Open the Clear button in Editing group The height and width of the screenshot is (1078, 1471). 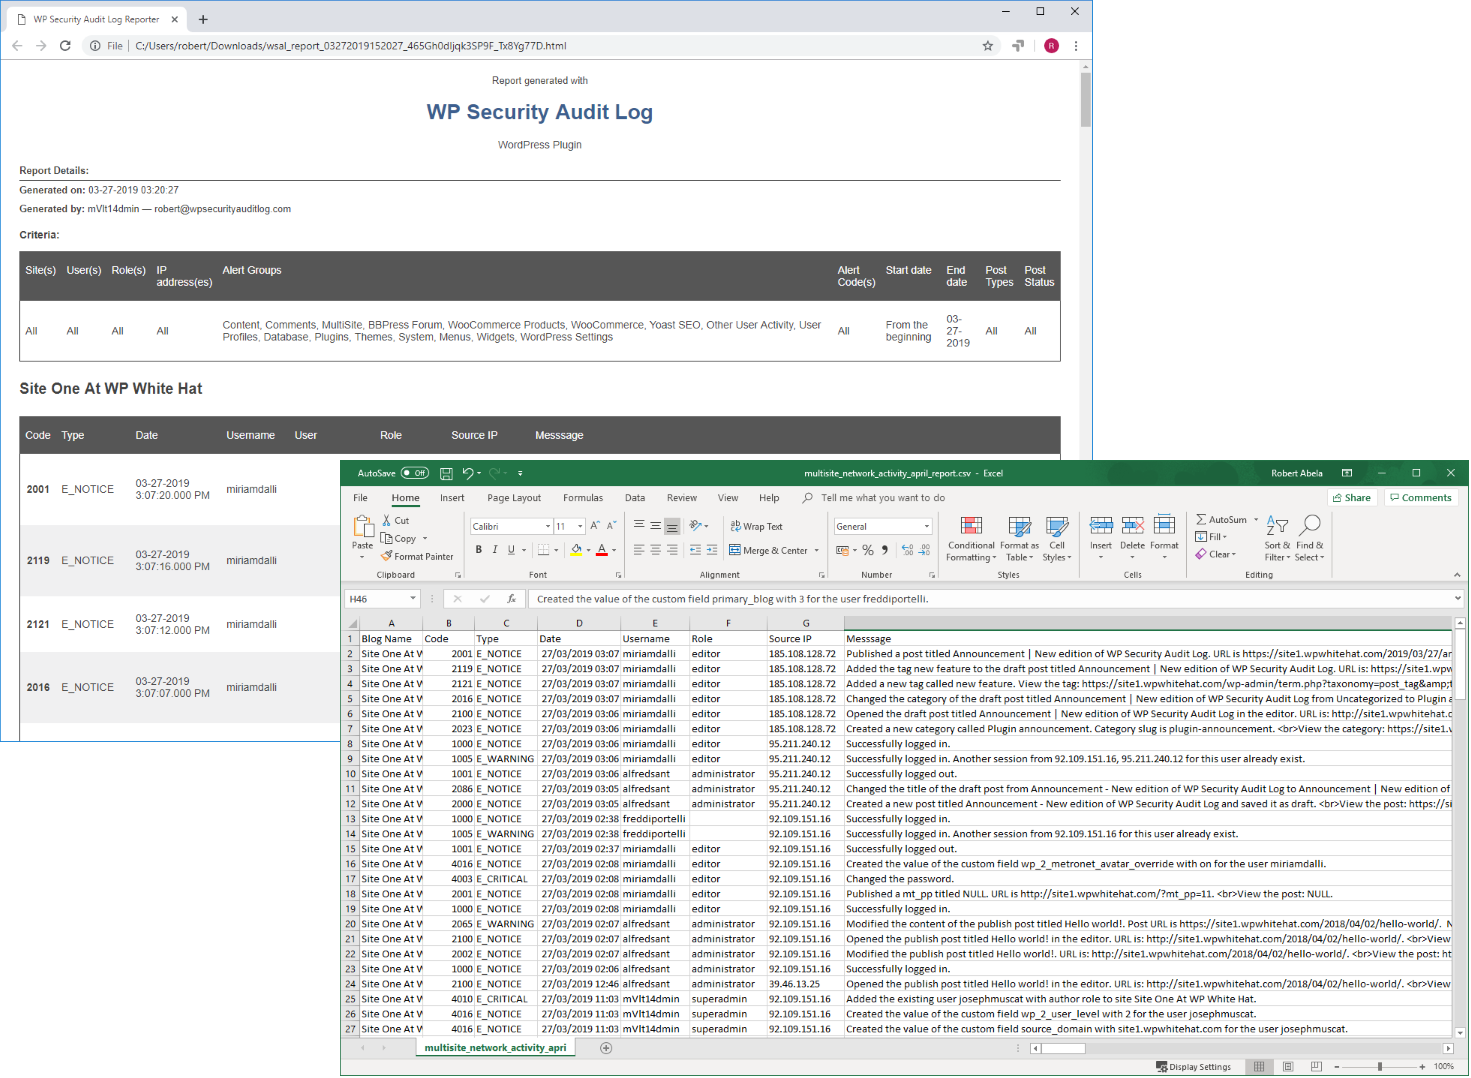1216,554
